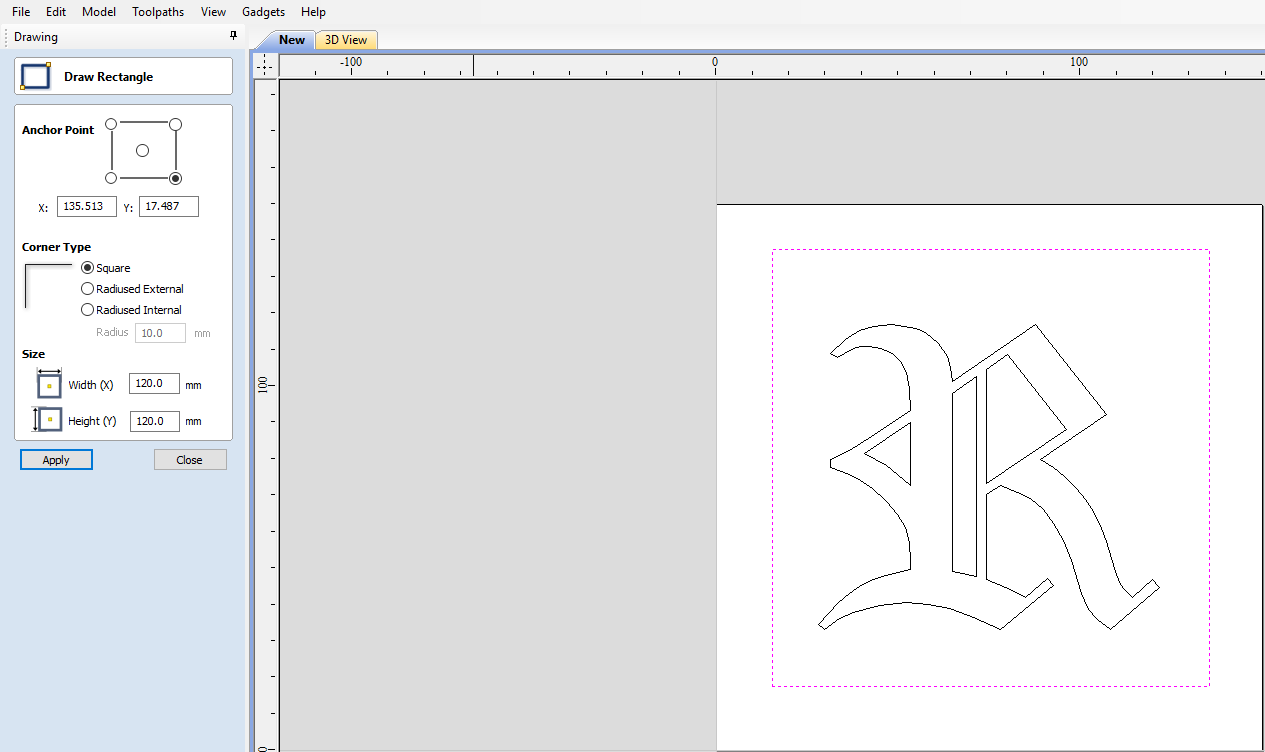Open the Edit menu
The height and width of the screenshot is (752, 1265).
55,11
